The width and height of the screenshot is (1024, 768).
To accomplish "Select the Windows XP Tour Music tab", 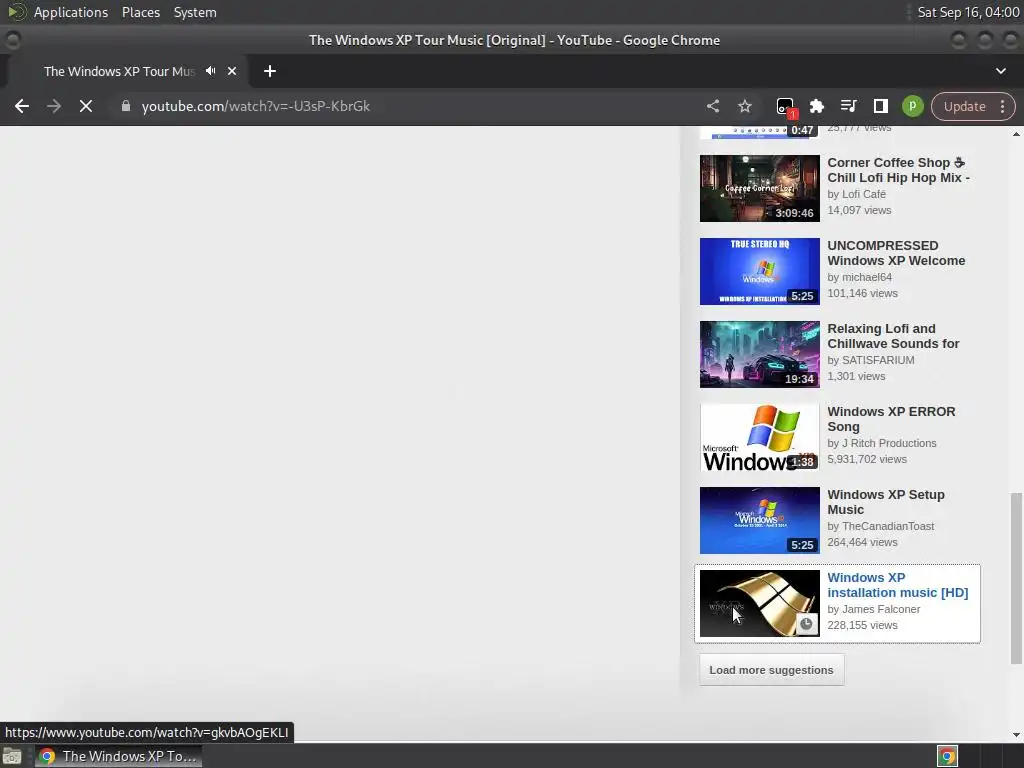I will (x=120, y=71).
